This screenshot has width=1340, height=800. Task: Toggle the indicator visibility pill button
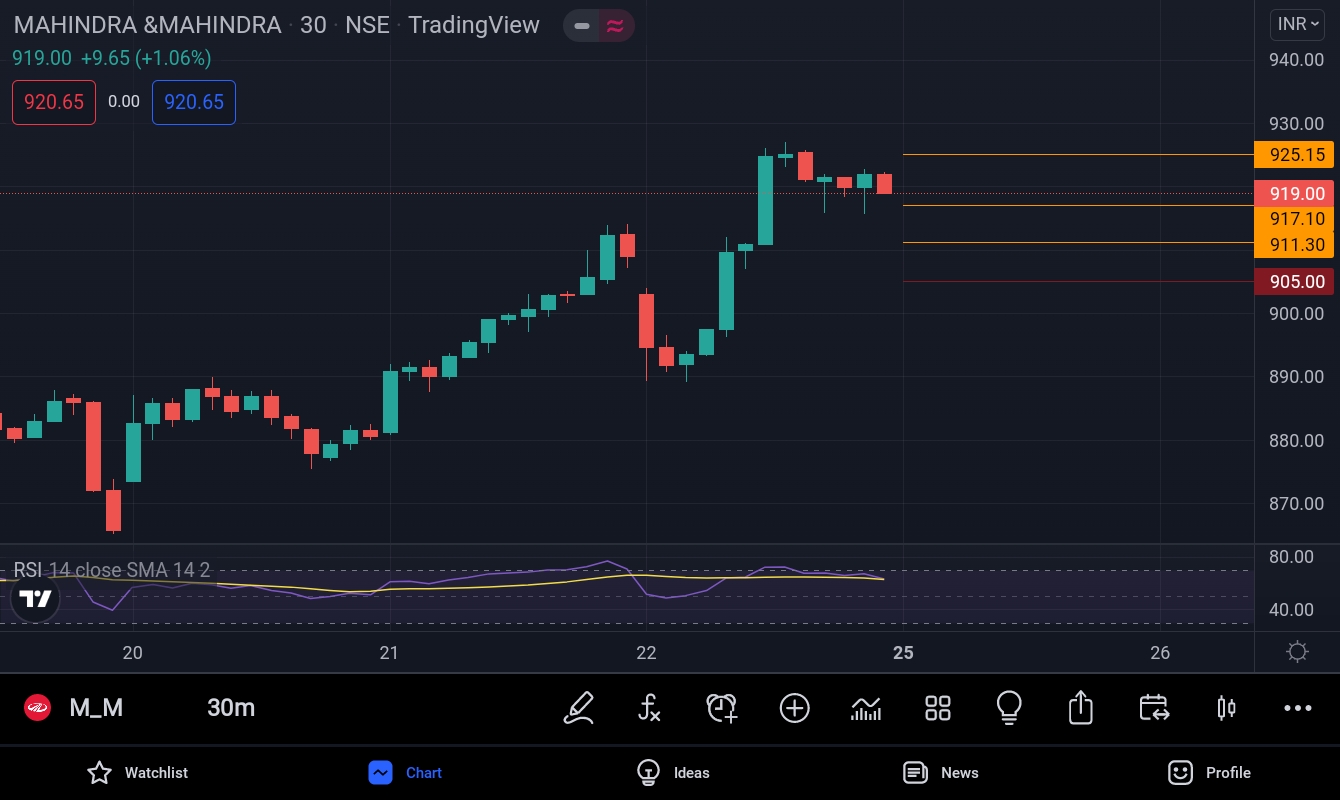[x=598, y=26]
